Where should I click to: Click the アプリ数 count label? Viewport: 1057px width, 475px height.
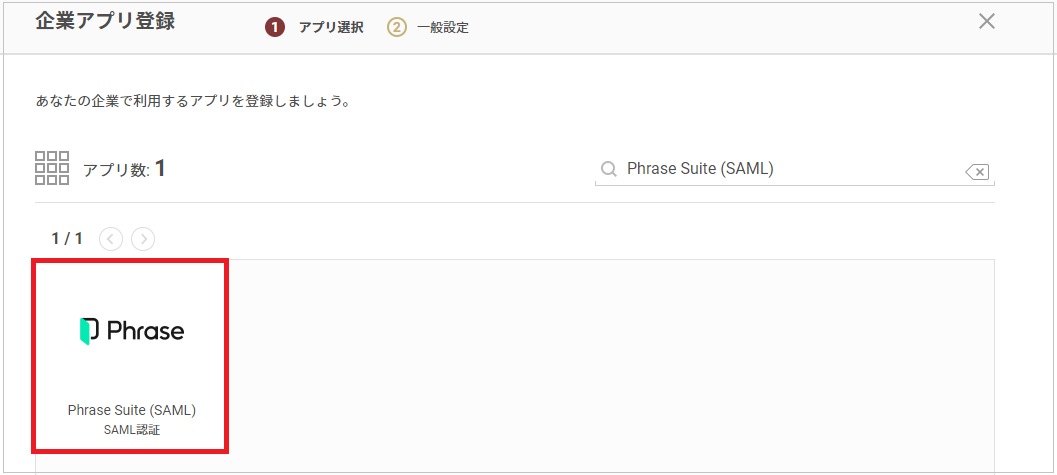click(x=116, y=170)
